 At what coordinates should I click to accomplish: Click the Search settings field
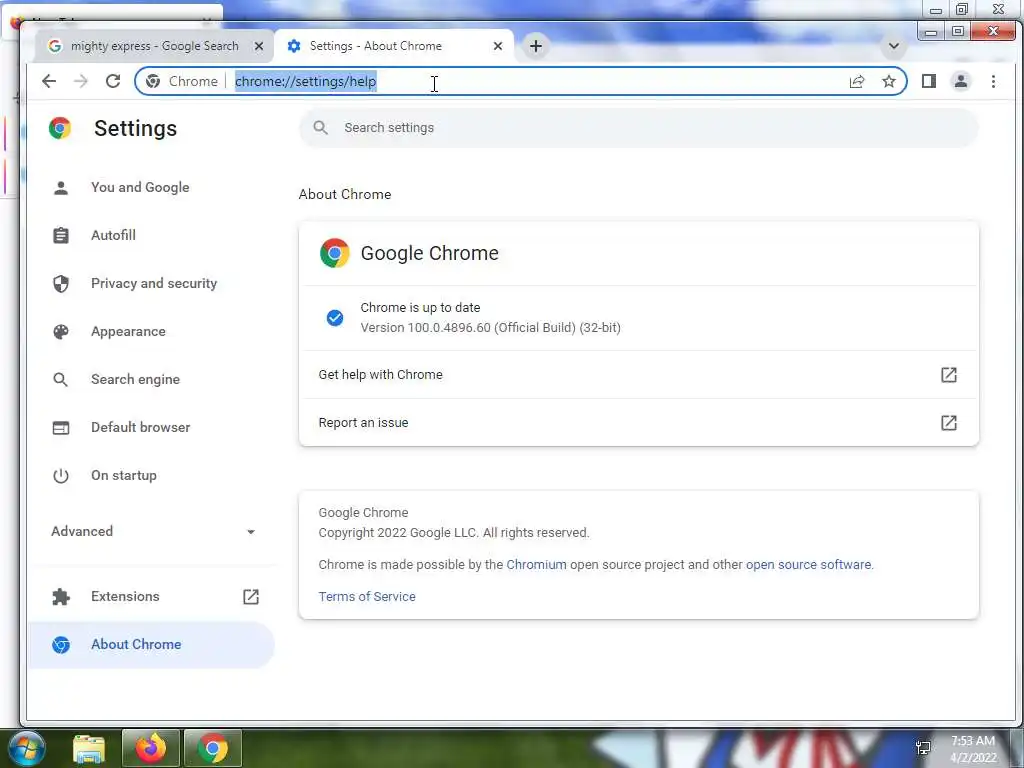(639, 127)
